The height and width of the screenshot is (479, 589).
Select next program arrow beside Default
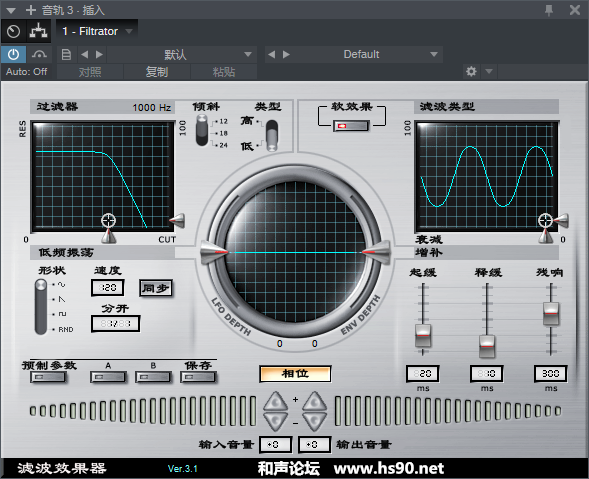click(x=286, y=55)
